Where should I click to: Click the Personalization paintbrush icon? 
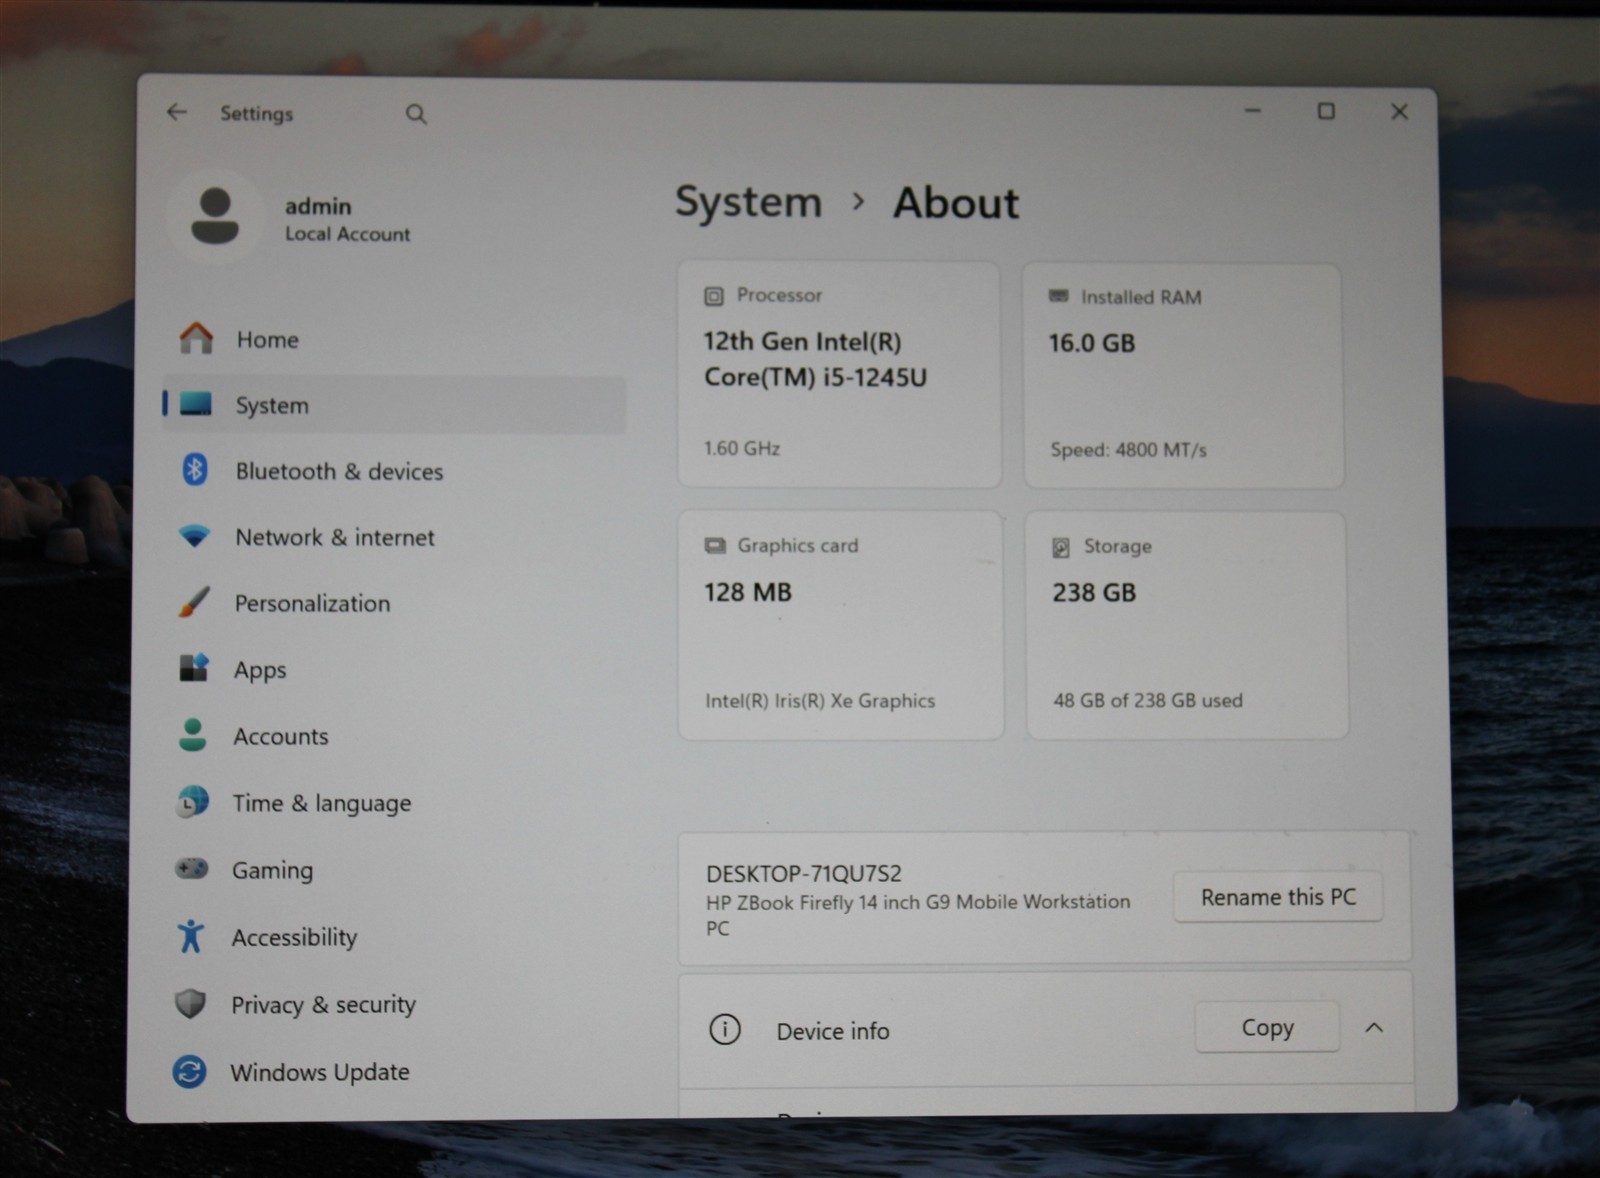pyautogui.click(x=194, y=602)
